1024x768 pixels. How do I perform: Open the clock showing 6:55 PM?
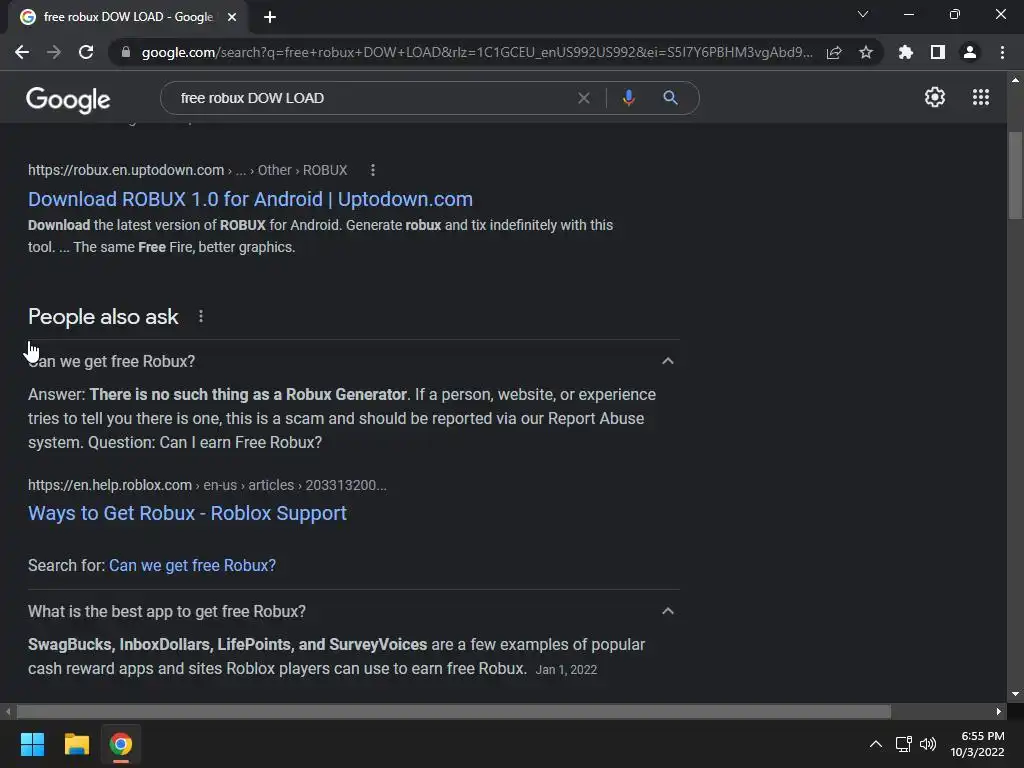click(x=977, y=744)
